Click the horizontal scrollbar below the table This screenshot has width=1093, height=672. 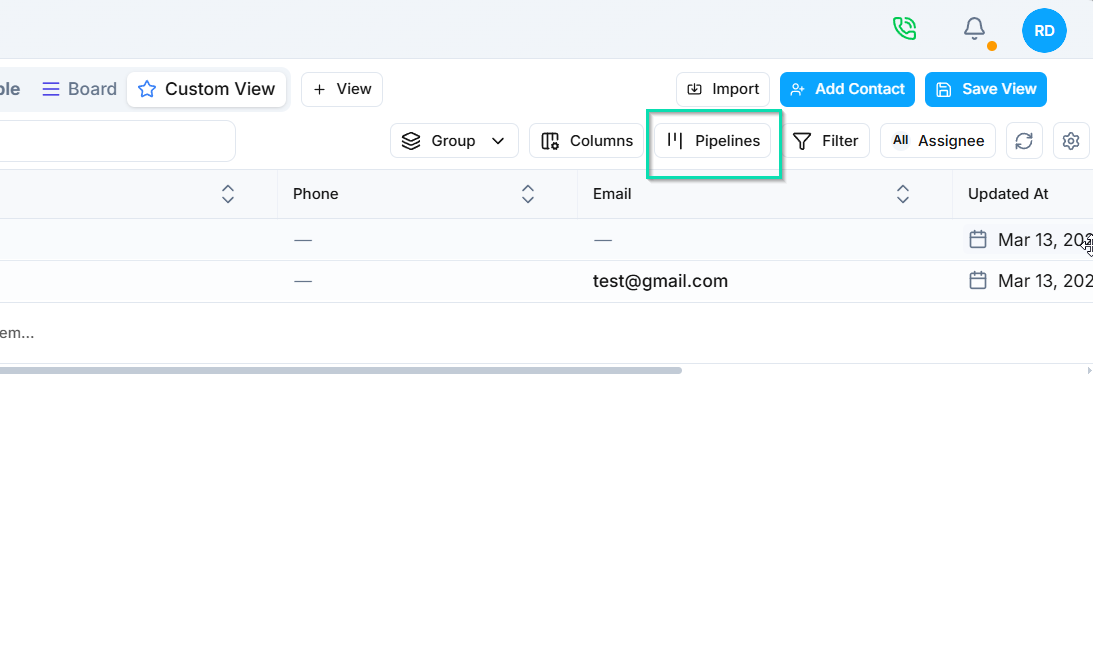[x=340, y=370]
